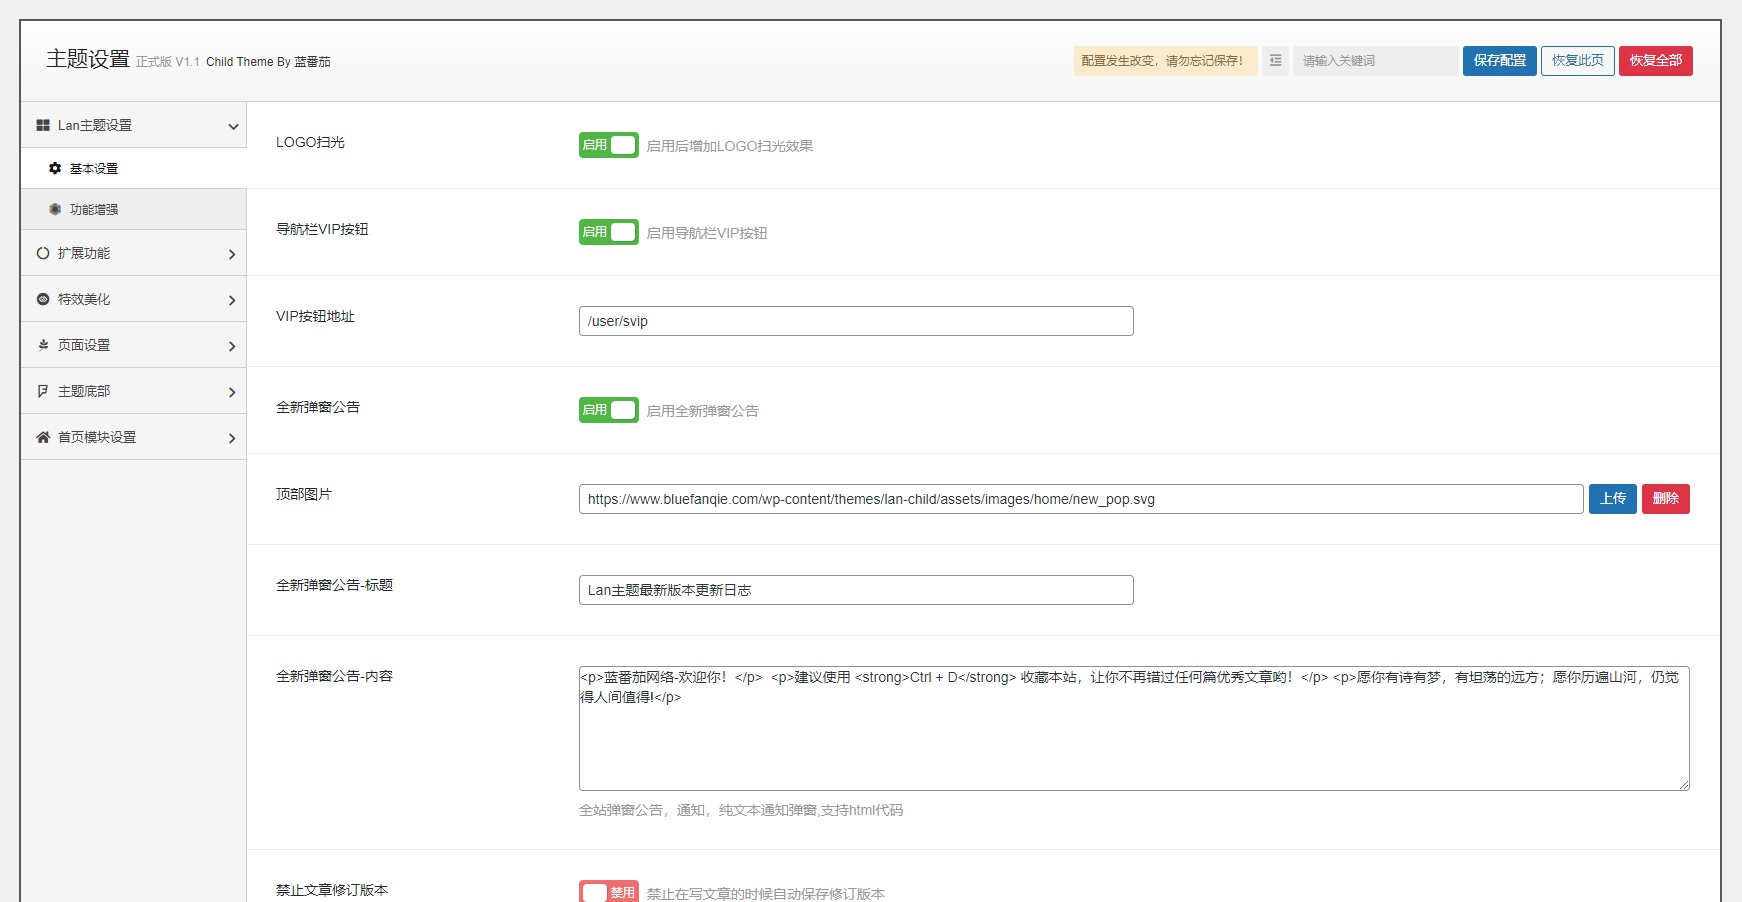Viewport: 1742px width, 902px height.
Task: Click the 扩展功能 circular icon
Action: [41, 253]
